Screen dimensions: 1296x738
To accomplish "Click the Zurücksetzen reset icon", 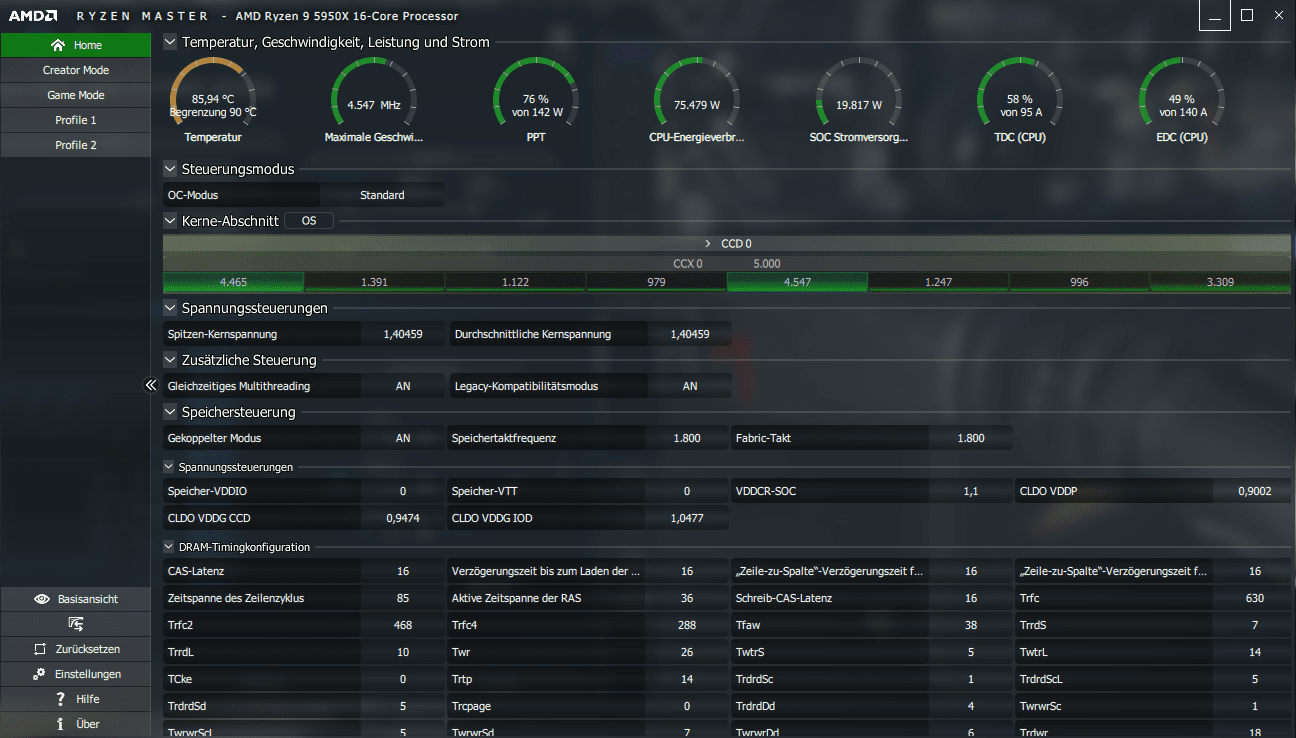I will [40, 649].
